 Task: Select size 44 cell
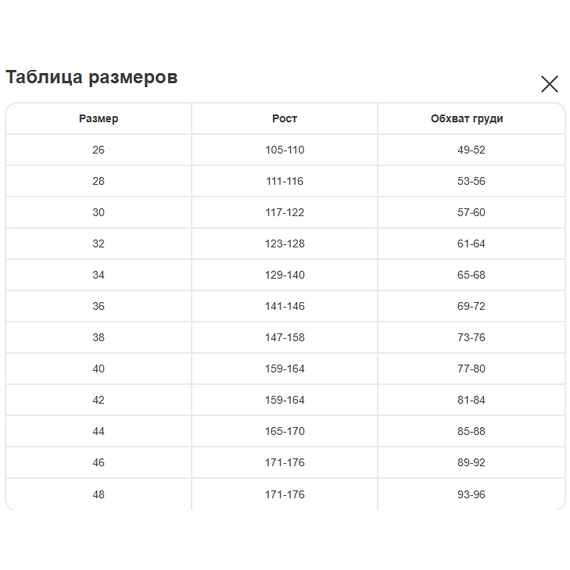(x=99, y=431)
